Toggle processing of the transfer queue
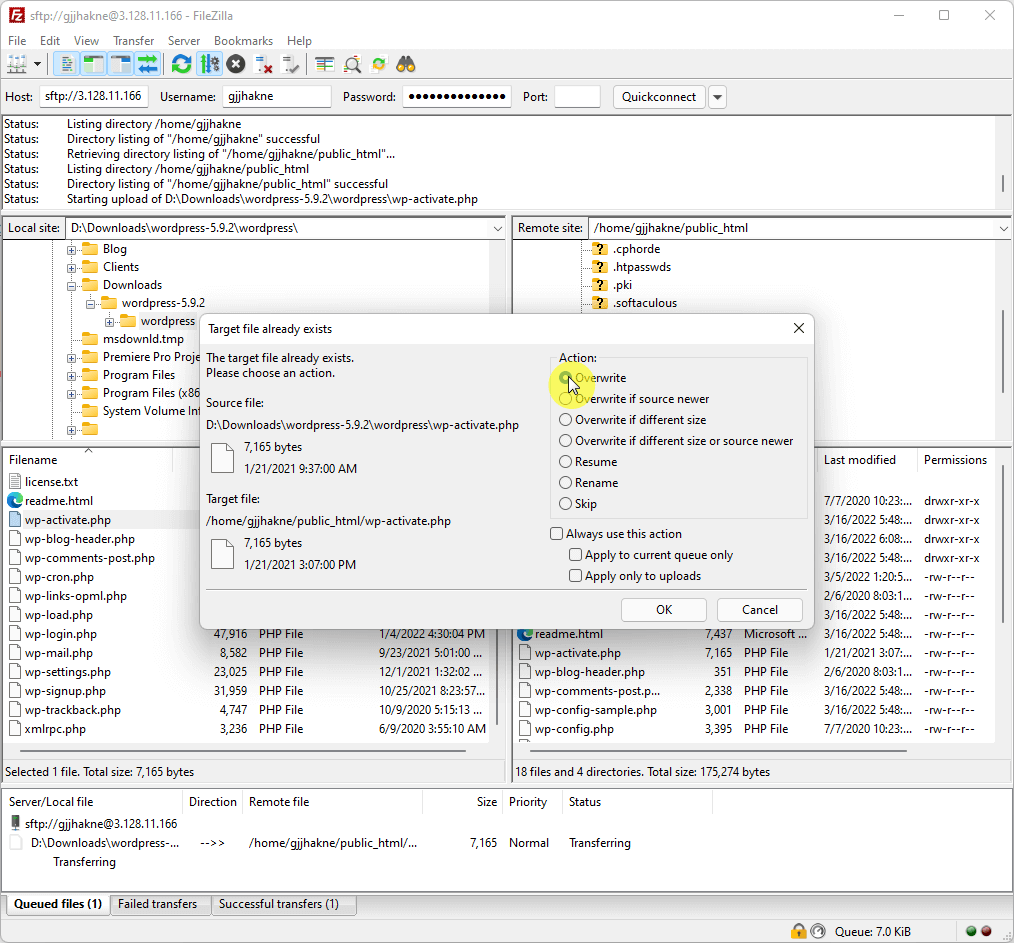Viewport: 1014px width, 943px height. point(210,64)
